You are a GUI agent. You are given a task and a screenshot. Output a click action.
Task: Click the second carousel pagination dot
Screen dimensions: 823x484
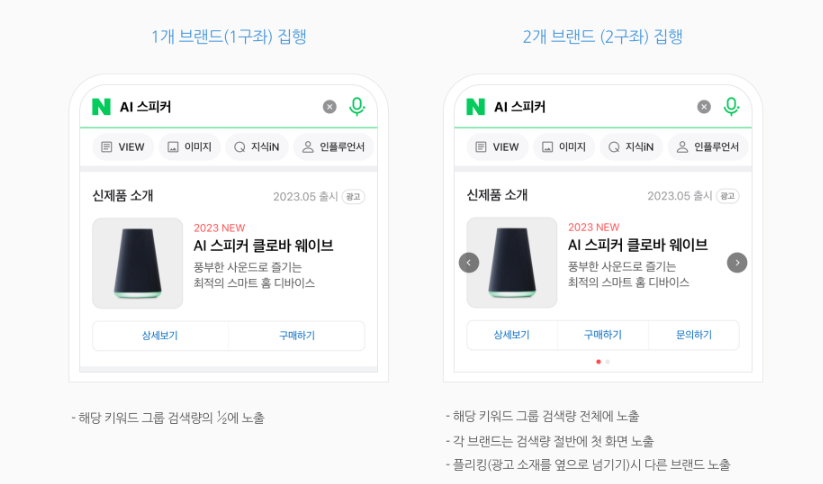coord(607,361)
